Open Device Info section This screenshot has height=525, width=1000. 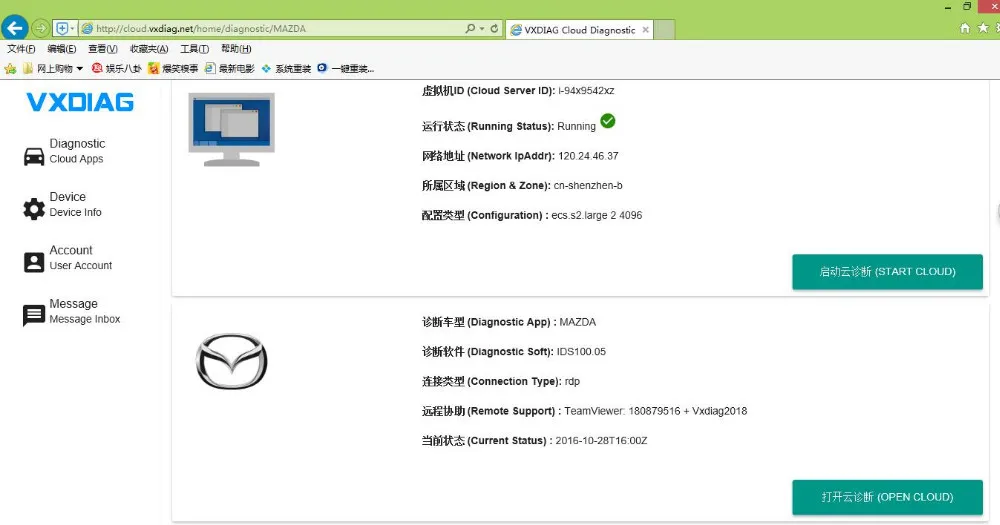click(75, 204)
